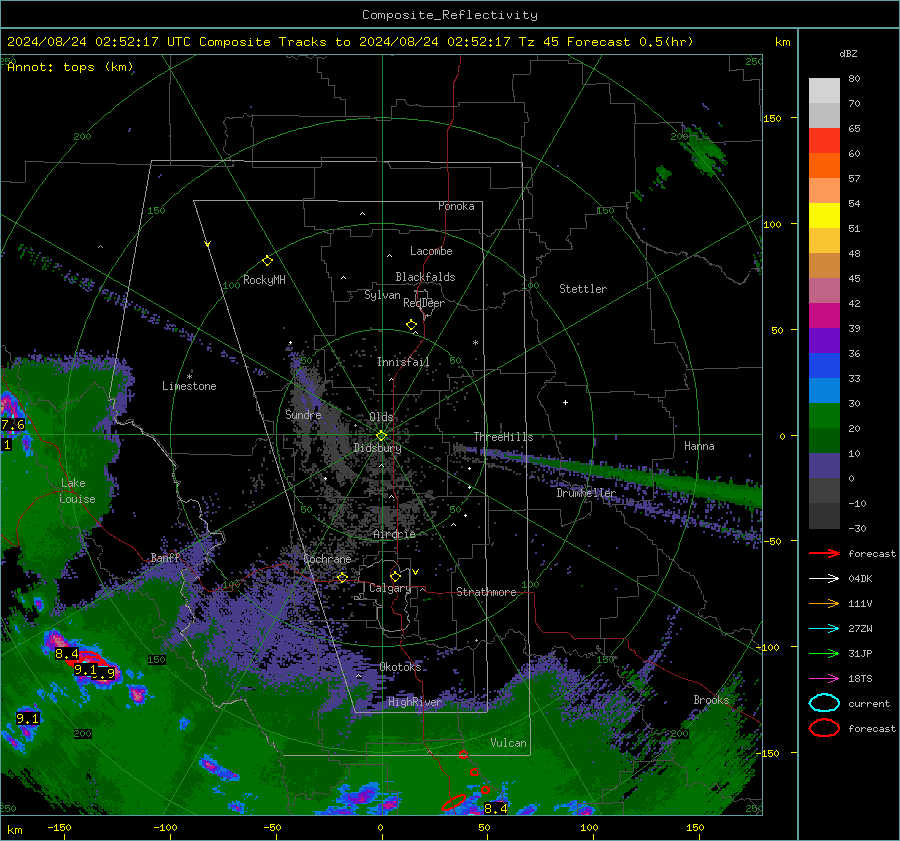Click the yellow diamond marker beside RockyMH
This screenshot has width=900, height=841.
point(267,261)
